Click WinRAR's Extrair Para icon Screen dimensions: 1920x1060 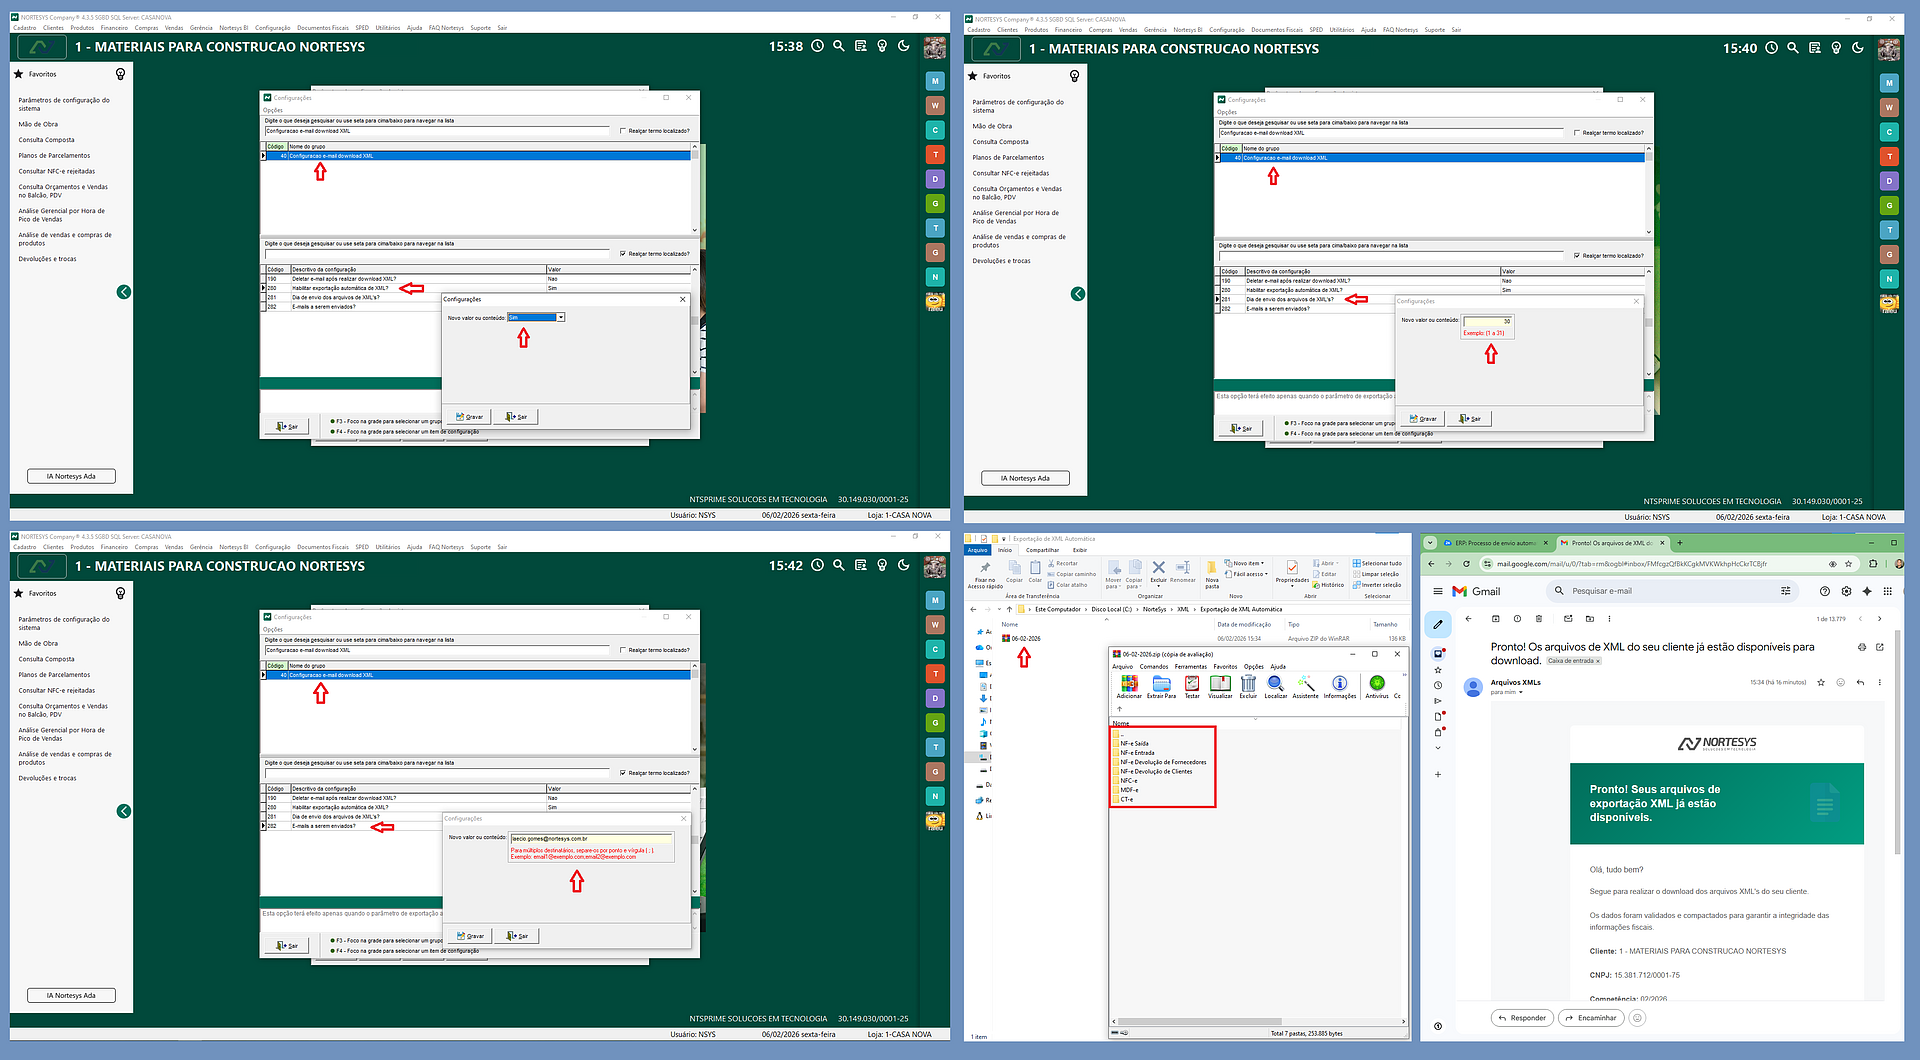pos(1161,686)
